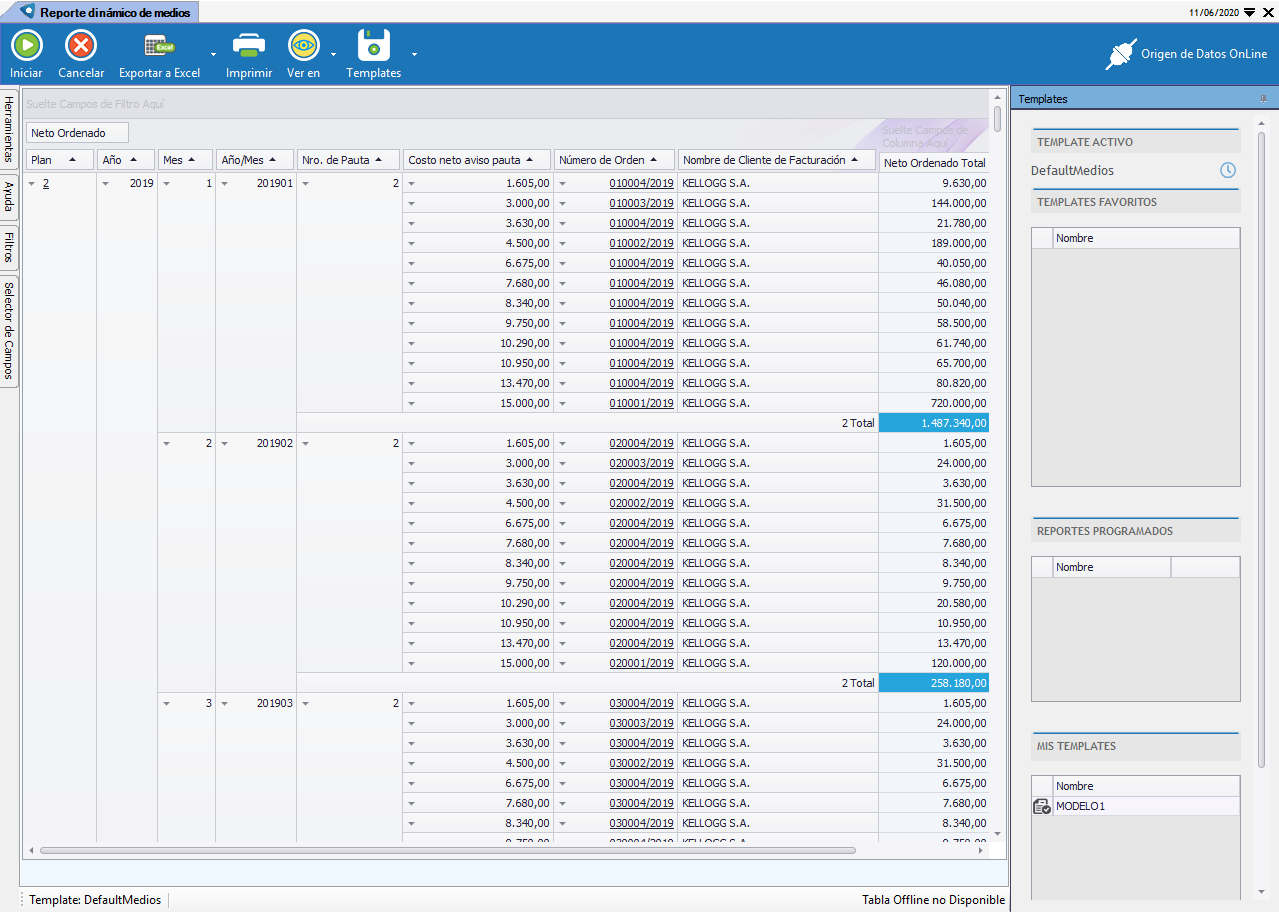Collapse the 2019 year row group
The height and width of the screenshot is (912, 1279).
106,184
